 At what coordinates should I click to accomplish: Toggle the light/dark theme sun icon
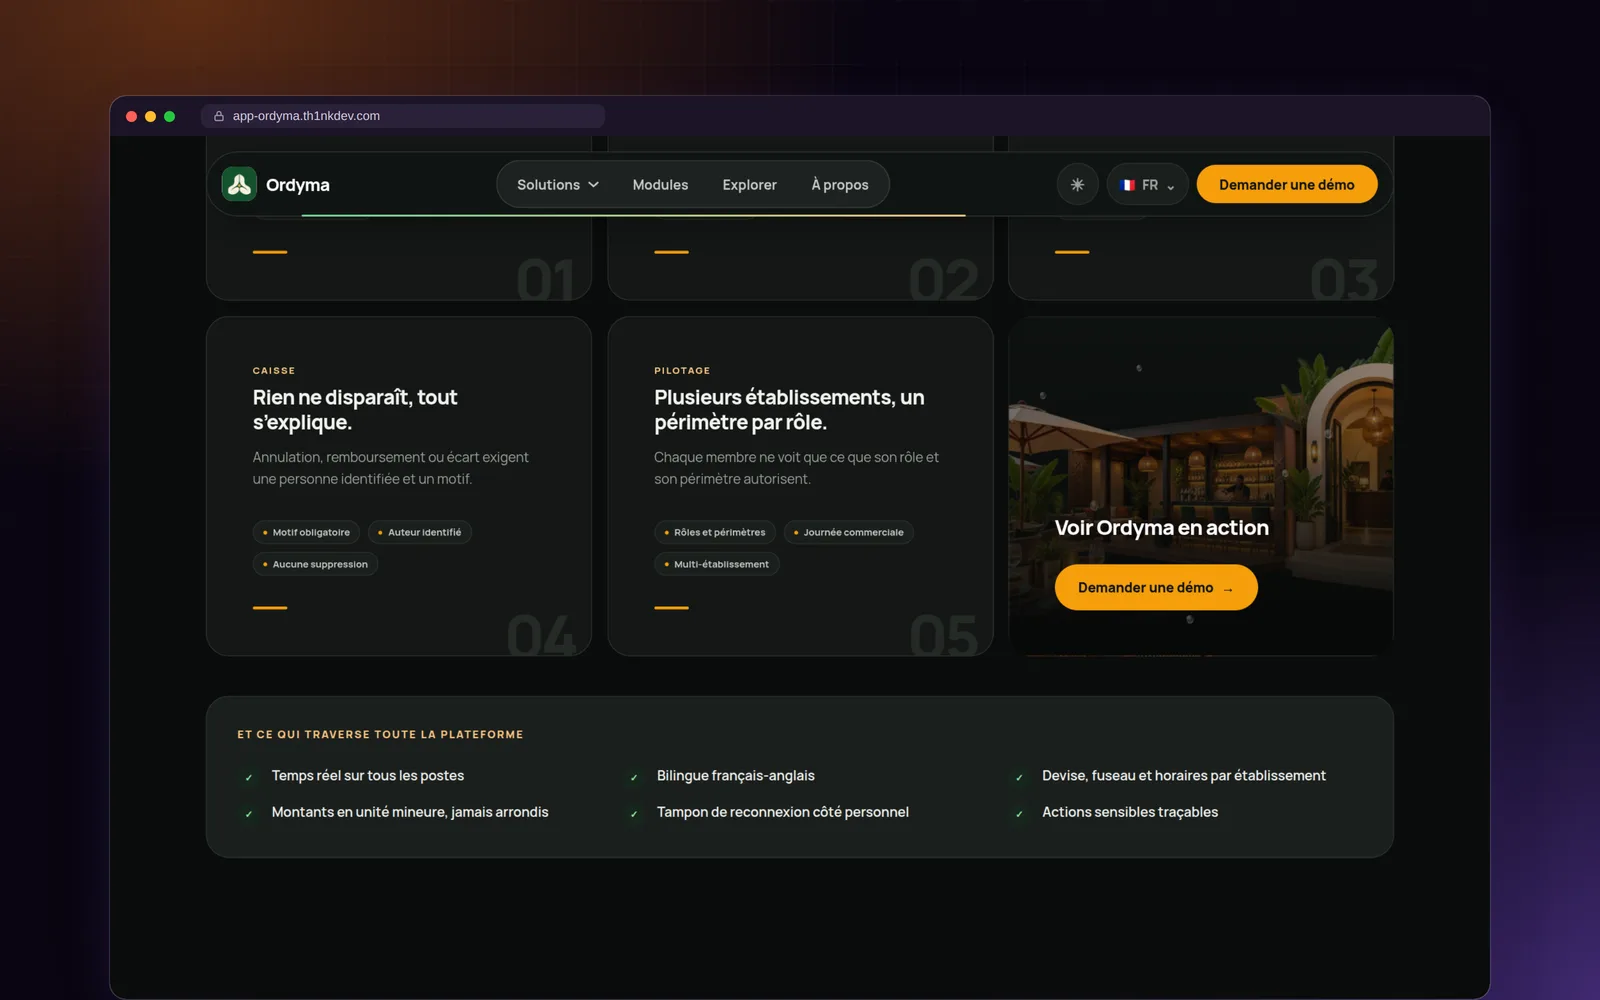pyautogui.click(x=1077, y=185)
